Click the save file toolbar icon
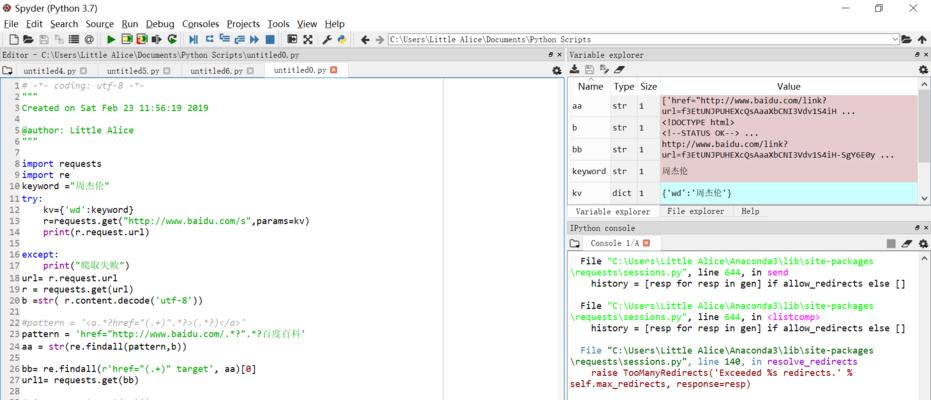931x400 pixels. pos(44,40)
